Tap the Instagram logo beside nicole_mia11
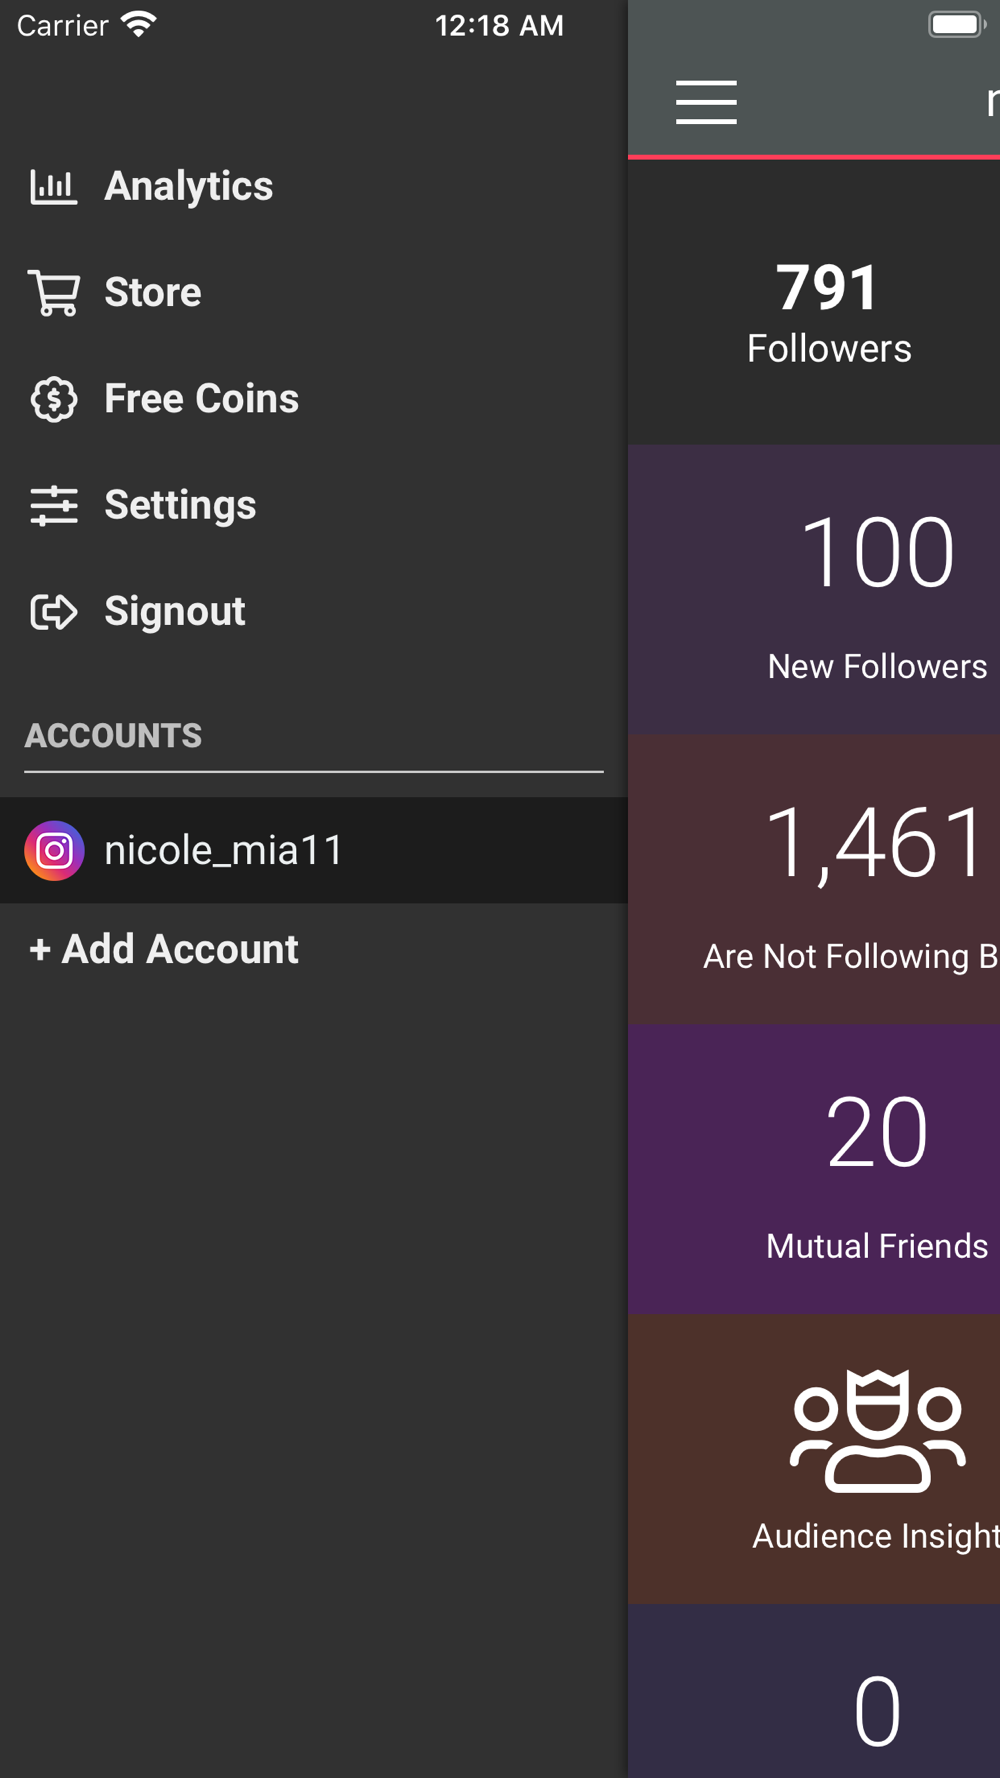Image resolution: width=1000 pixels, height=1778 pixels. pos(54,851)
